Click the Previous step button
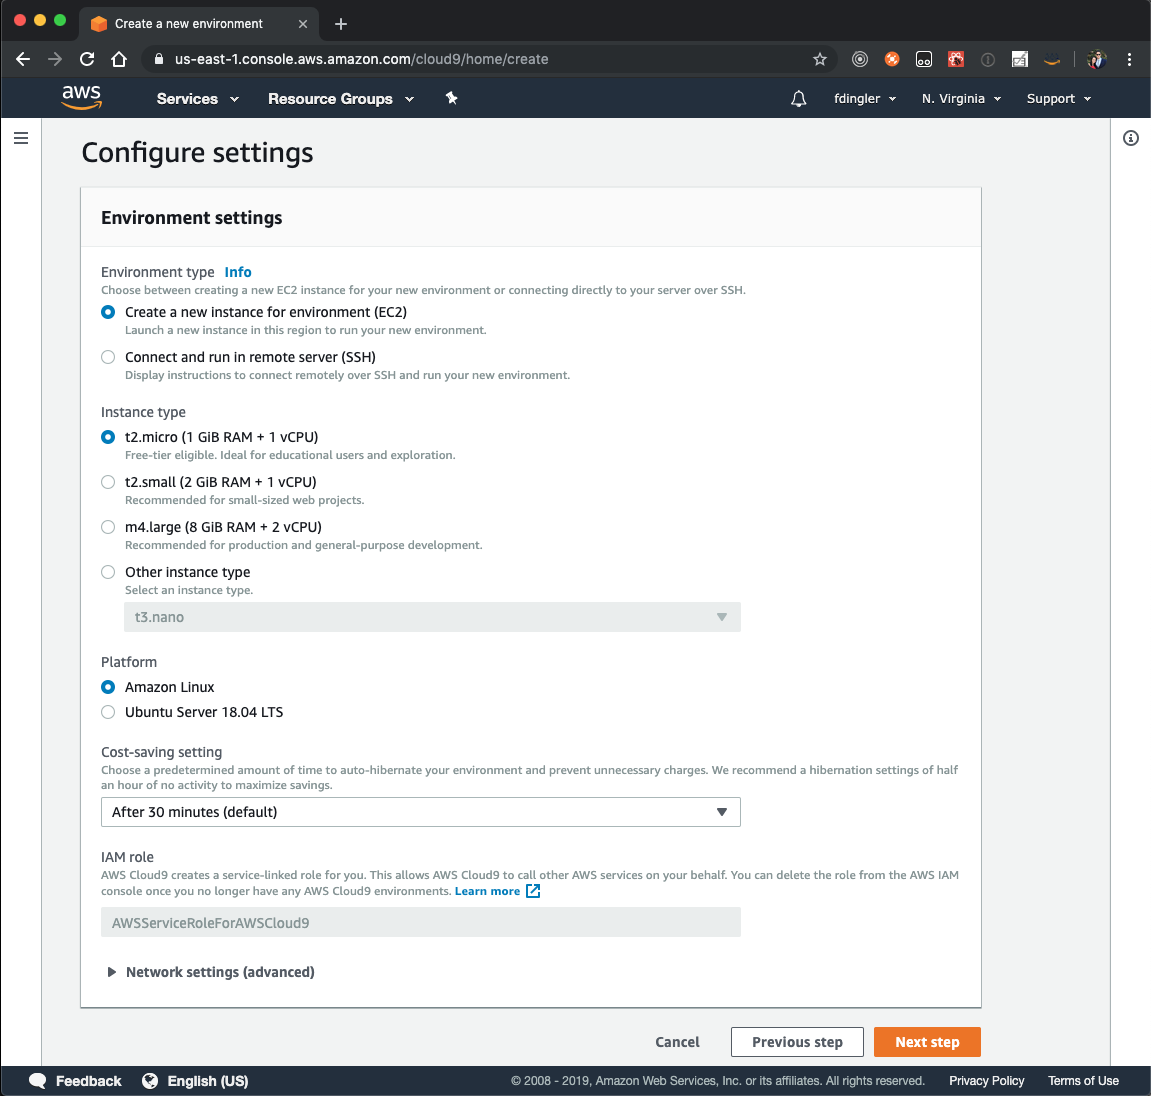 pyautogui.click(x=797, y=1042)
